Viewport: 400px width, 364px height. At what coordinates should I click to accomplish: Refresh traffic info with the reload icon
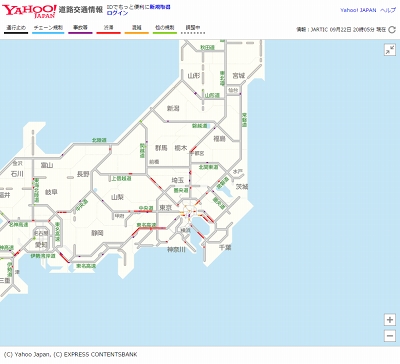pyautogui.click(x=392, y=30)
